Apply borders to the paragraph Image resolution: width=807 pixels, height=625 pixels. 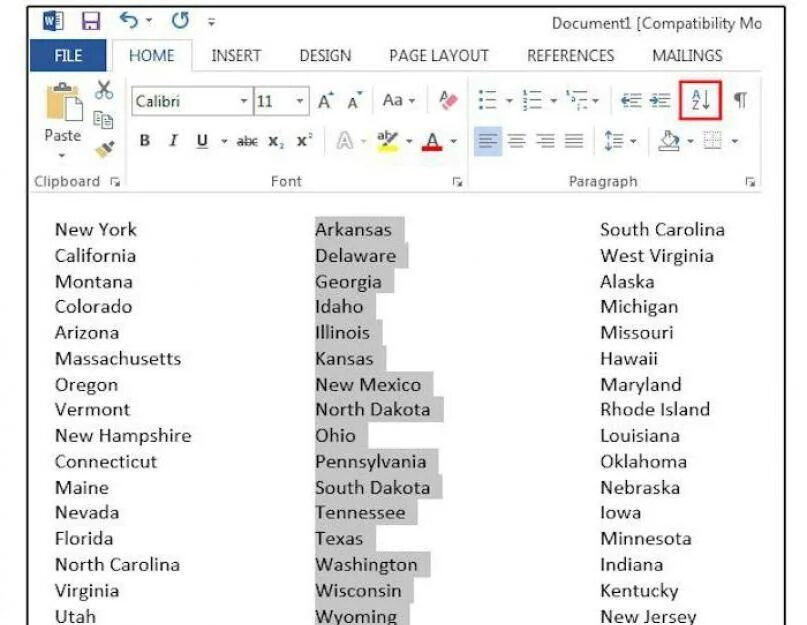tap(713, 141)
